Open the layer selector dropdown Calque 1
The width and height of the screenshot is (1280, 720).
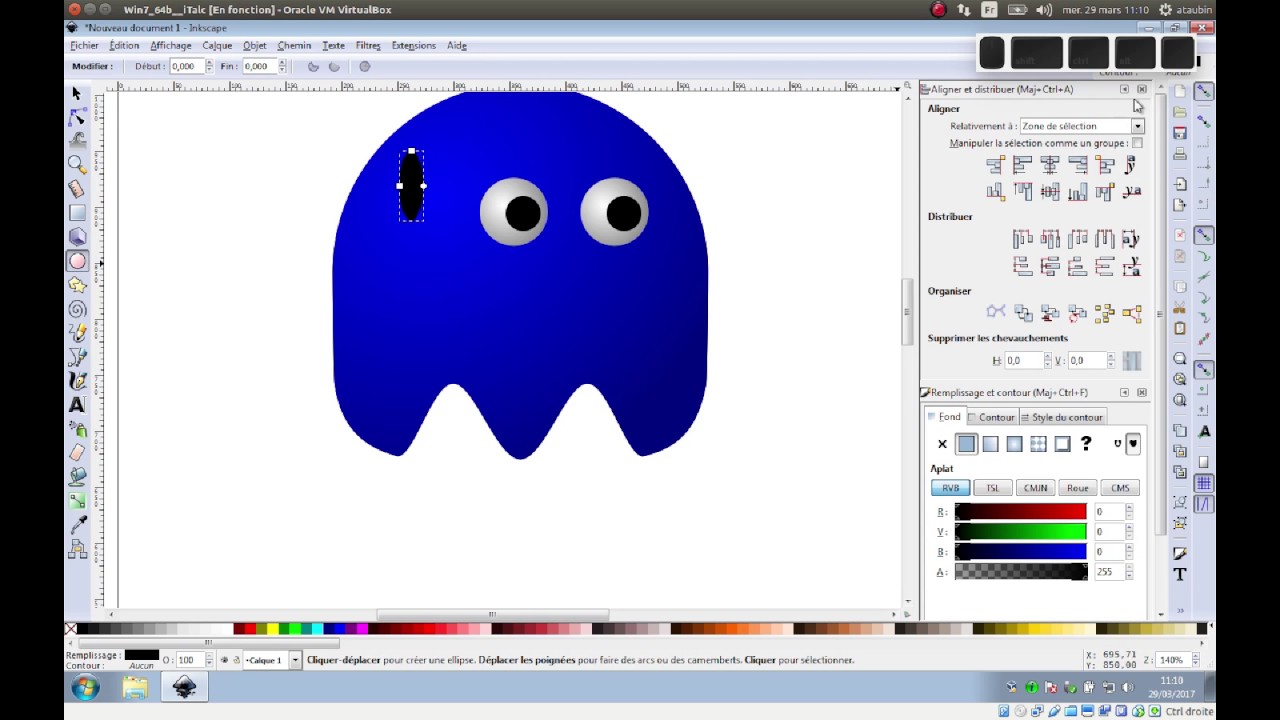[x=272, y=660]
